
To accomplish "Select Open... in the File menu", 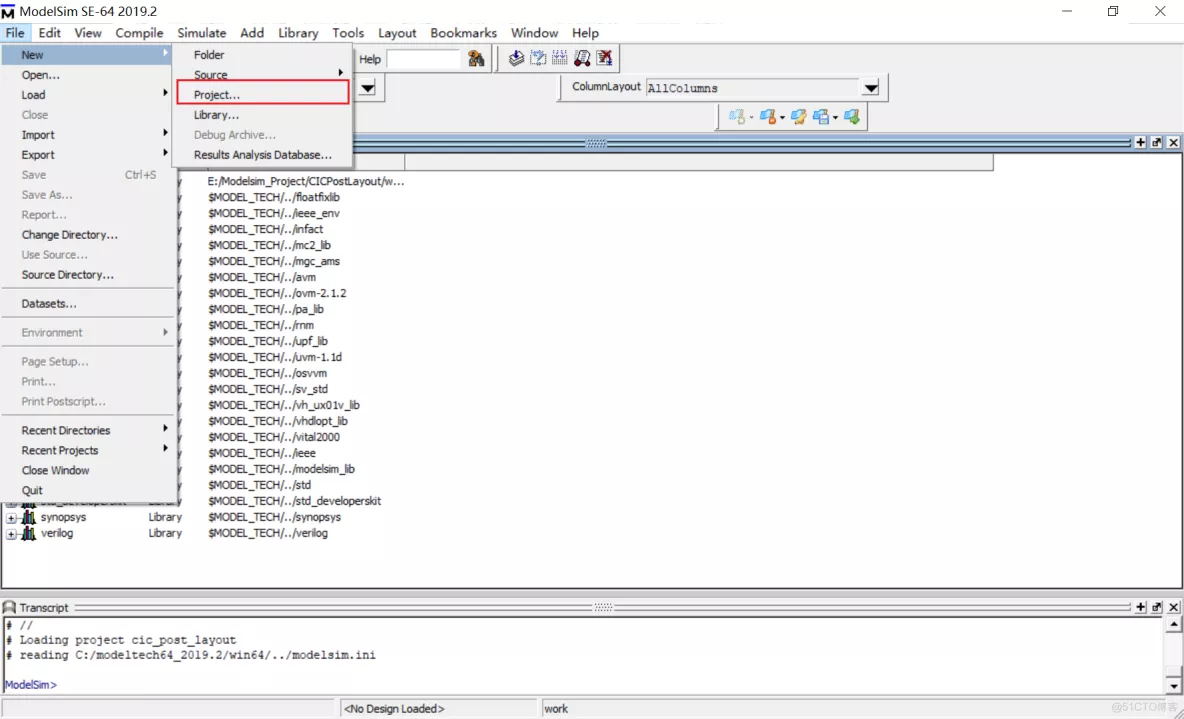I will click(x=88, y=75).
